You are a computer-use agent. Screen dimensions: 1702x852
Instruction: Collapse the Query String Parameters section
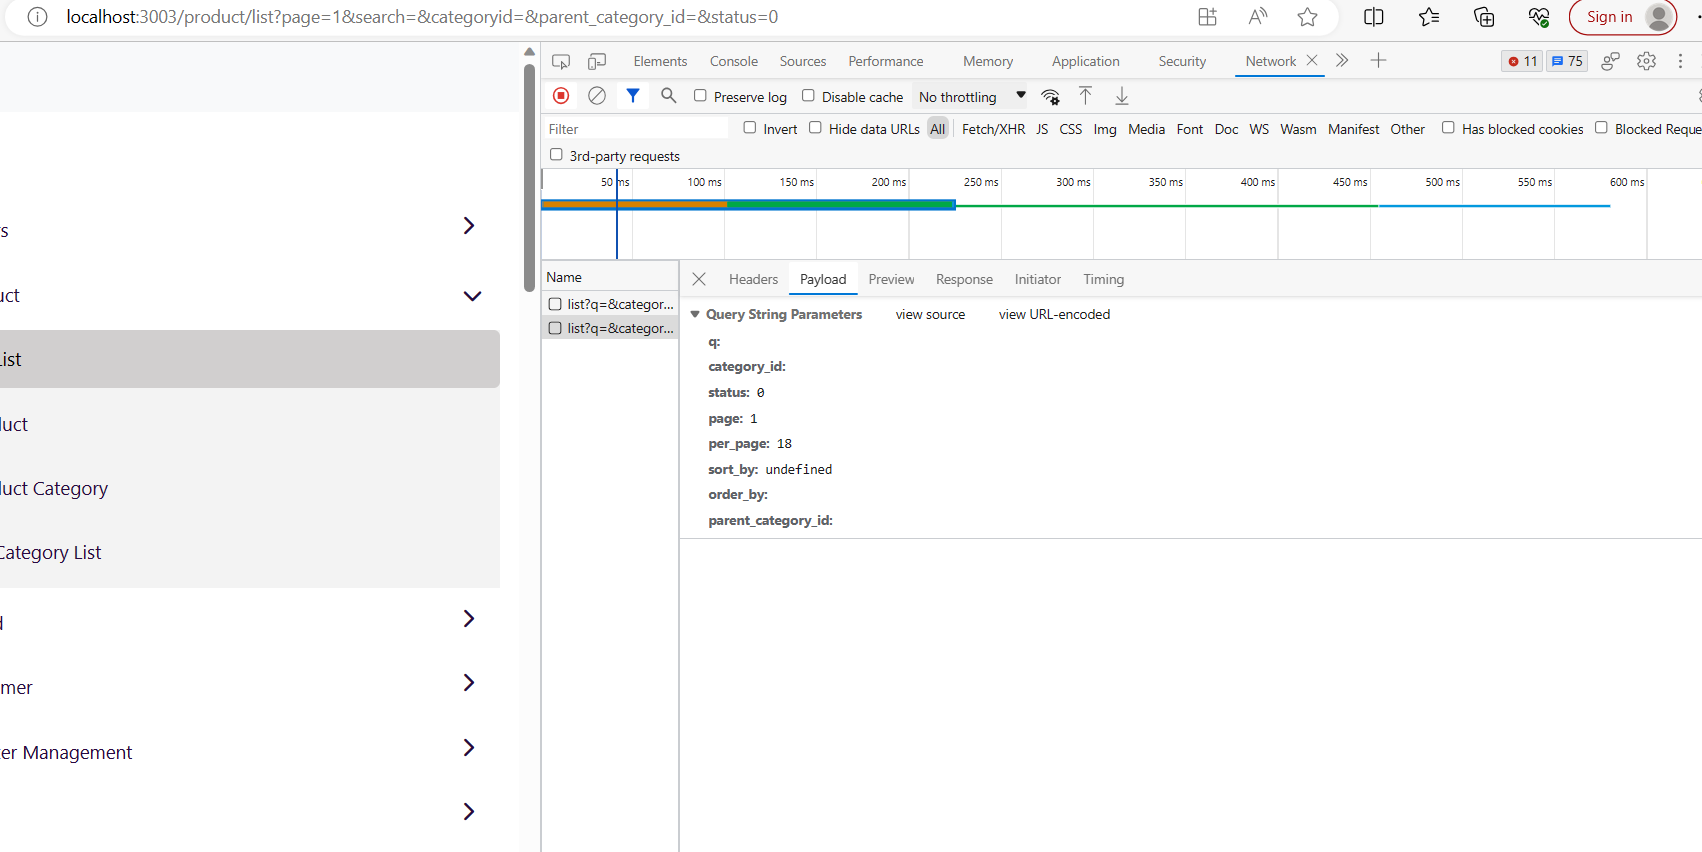pyautogui.click(x=695, y=314)
